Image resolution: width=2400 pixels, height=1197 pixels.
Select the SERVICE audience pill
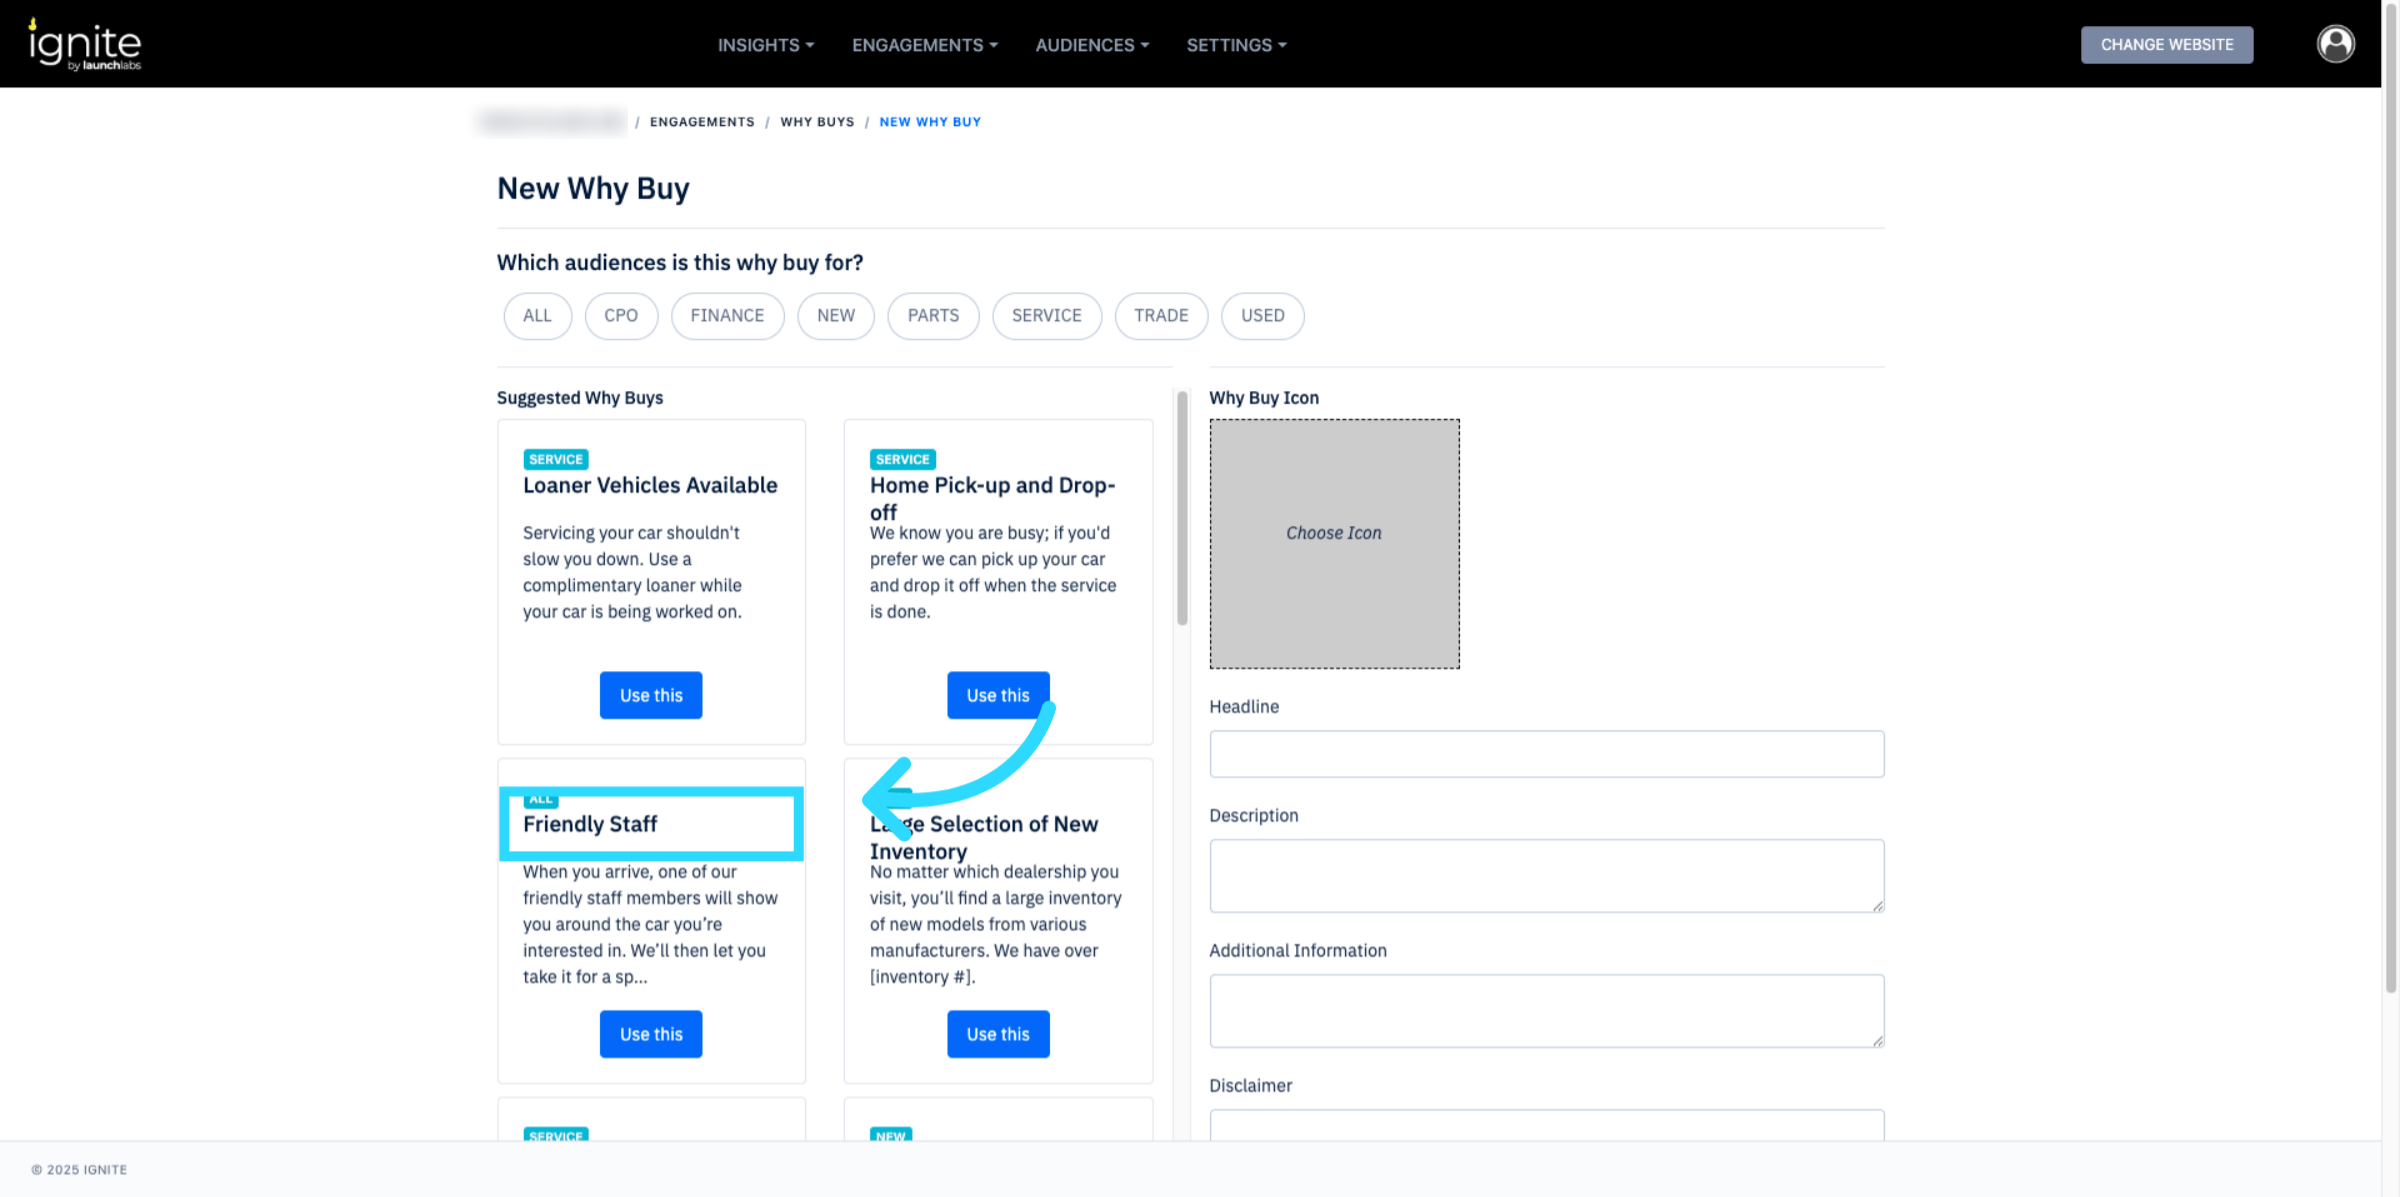point(1046,316)
